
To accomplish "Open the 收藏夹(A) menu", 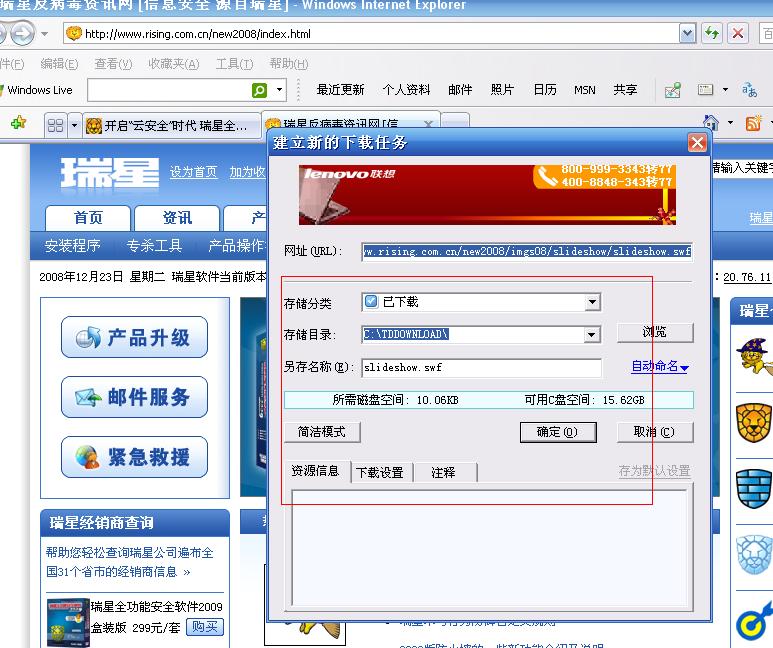I will click(x=174, y=64).
